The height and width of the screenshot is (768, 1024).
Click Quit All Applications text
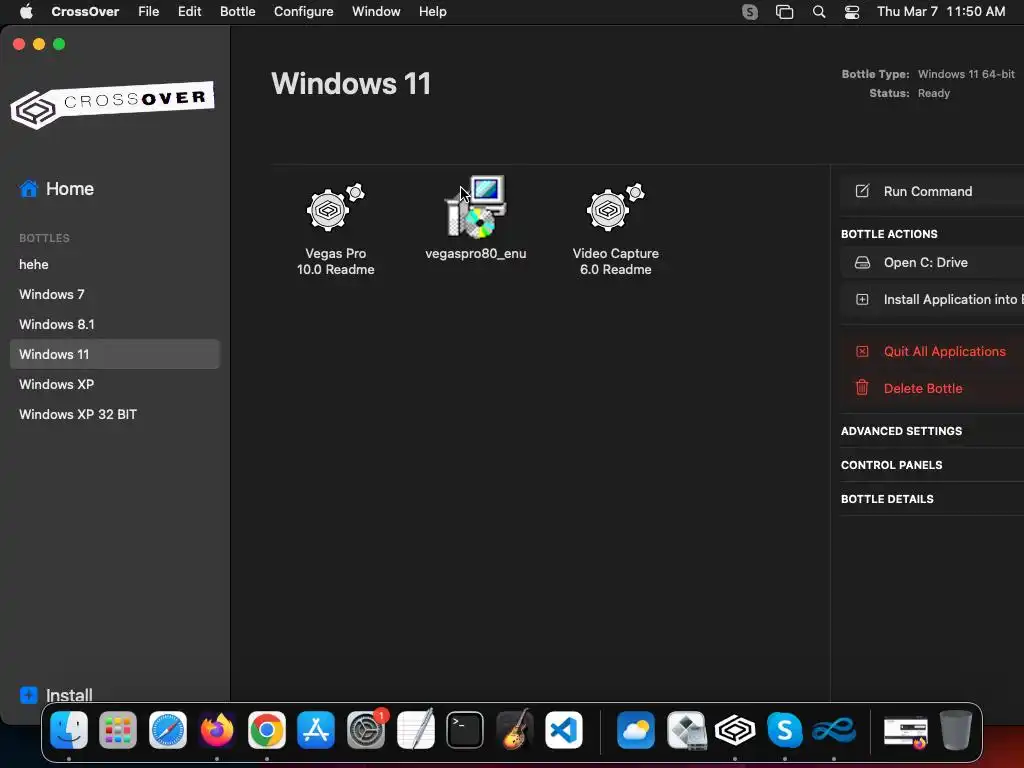(944, 351)
